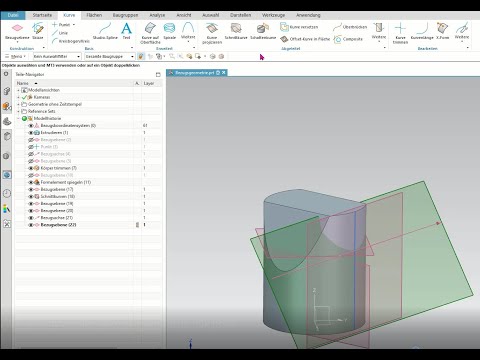This screenshot has width=480, height=360.
Task: Expand the Reference Sets node
Action: (18, 111)
